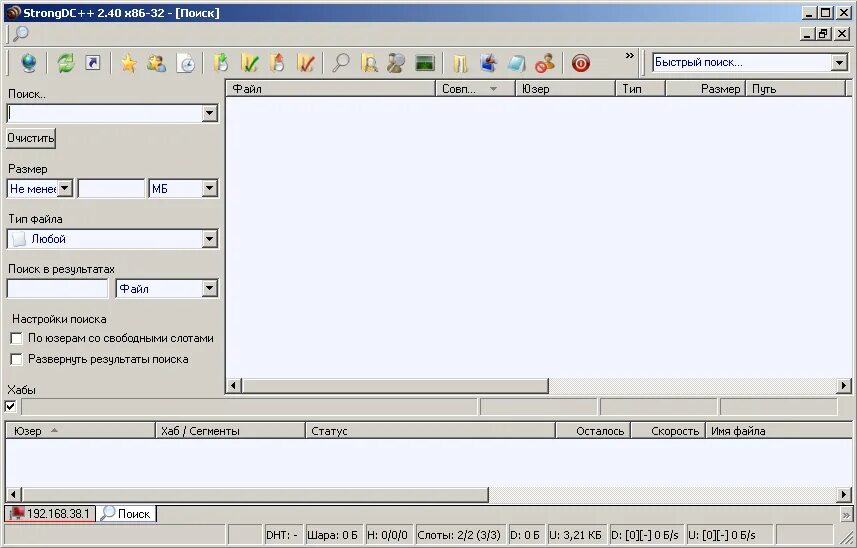Viewport: 857px width, 548px height.
Task: Open the 'Не менее' size mode dropdown
Action: [64, 188]
